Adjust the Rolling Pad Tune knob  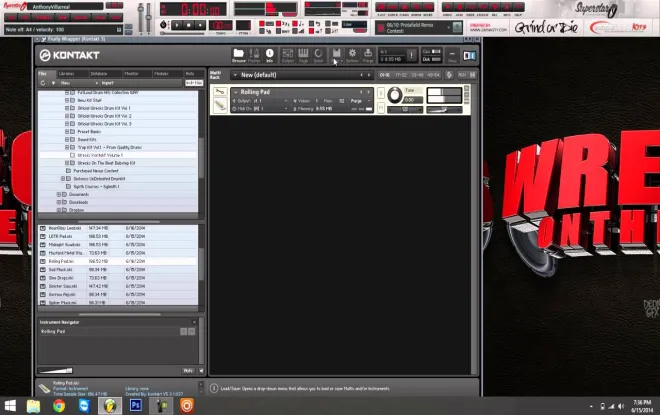[x=395, y=95]
